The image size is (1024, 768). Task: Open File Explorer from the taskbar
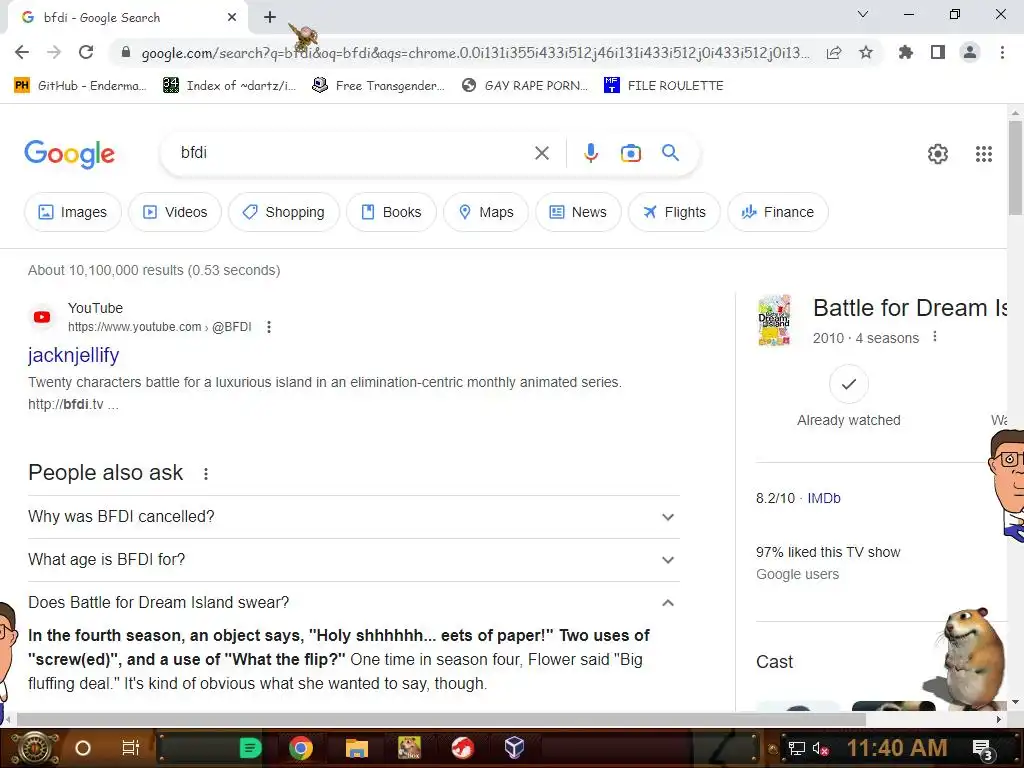point(357,748)
